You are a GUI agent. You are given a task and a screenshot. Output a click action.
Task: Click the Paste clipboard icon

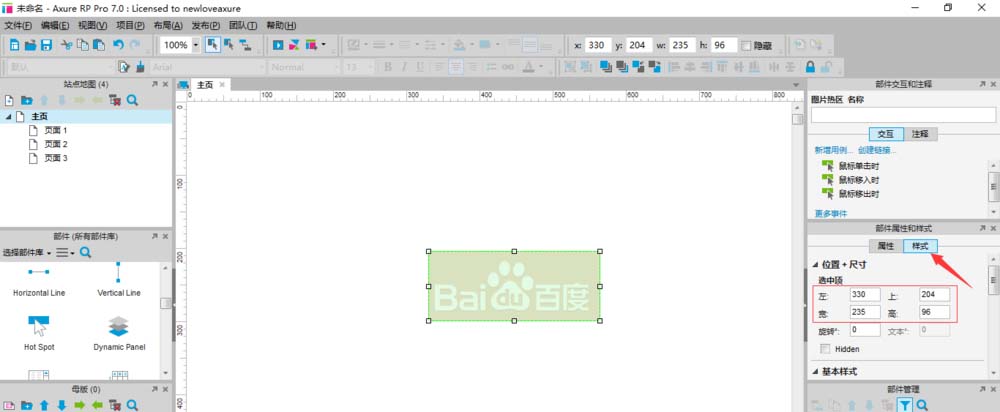pyautogui.click(x=99, y=45)
